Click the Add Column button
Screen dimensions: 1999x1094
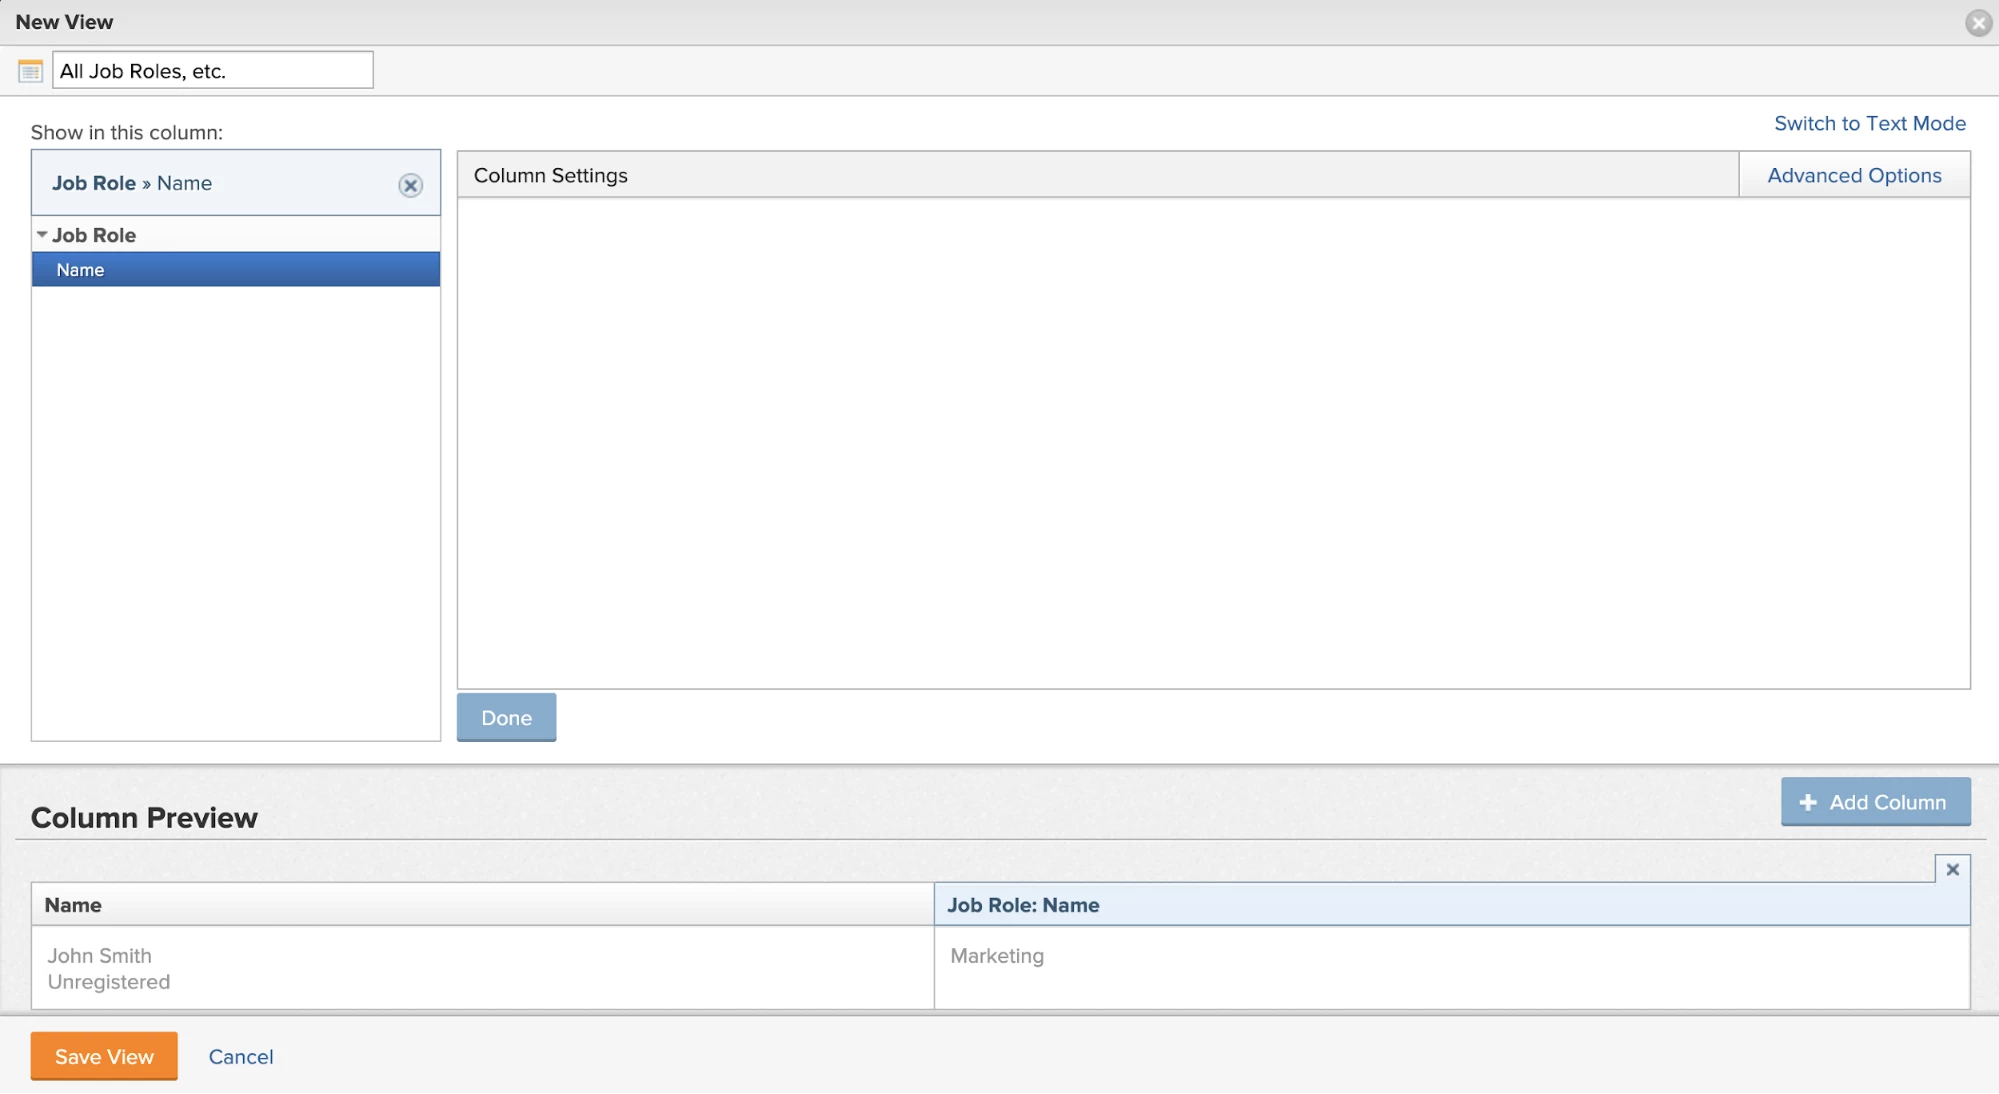click(x=1875, y=802)
